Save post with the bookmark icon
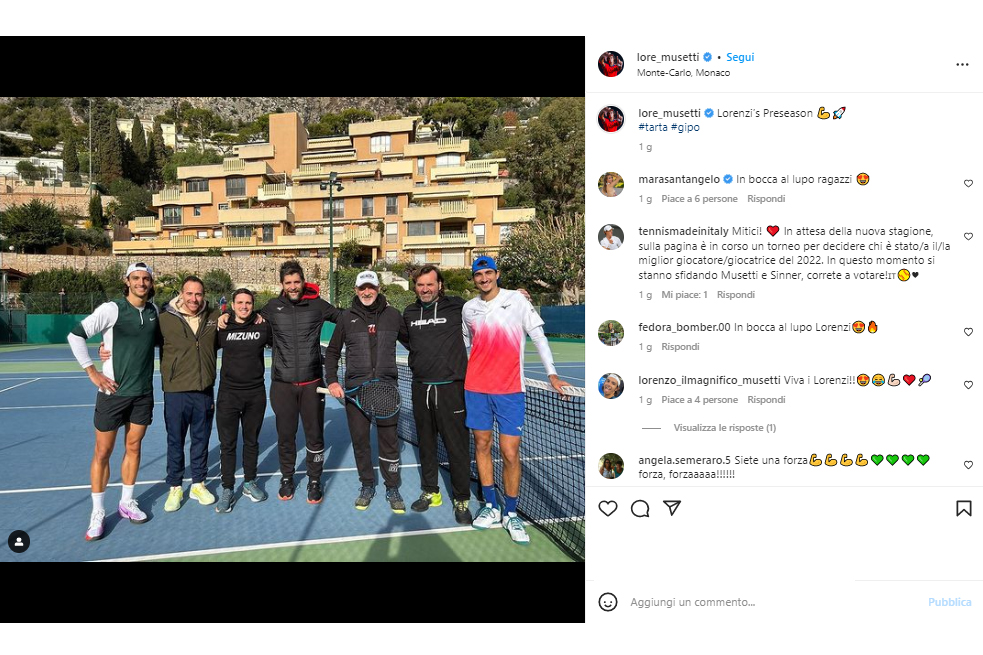This screenshot has height=655, width=983. [964, 508]
